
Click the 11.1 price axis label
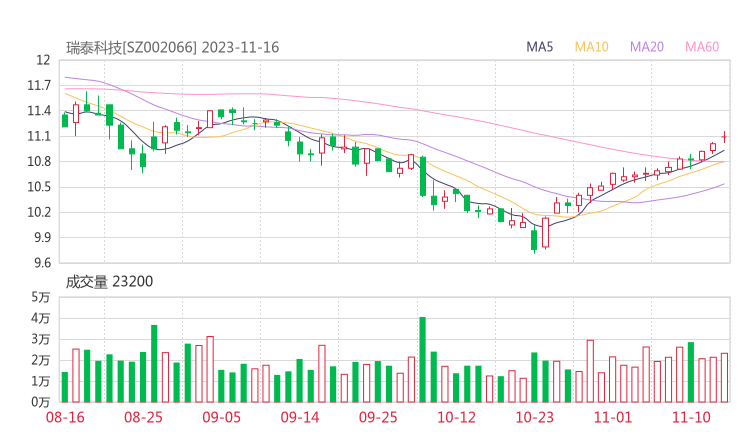click(39, 136)
